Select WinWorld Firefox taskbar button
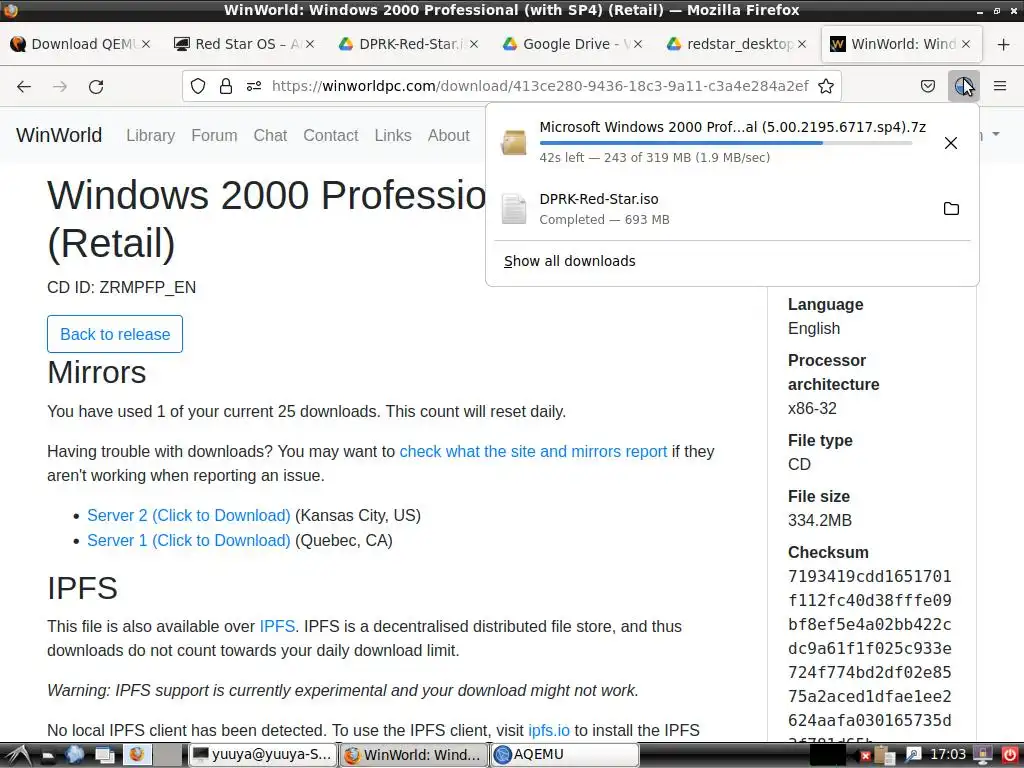Screen dimensions: 1024x768 [414, 755]
